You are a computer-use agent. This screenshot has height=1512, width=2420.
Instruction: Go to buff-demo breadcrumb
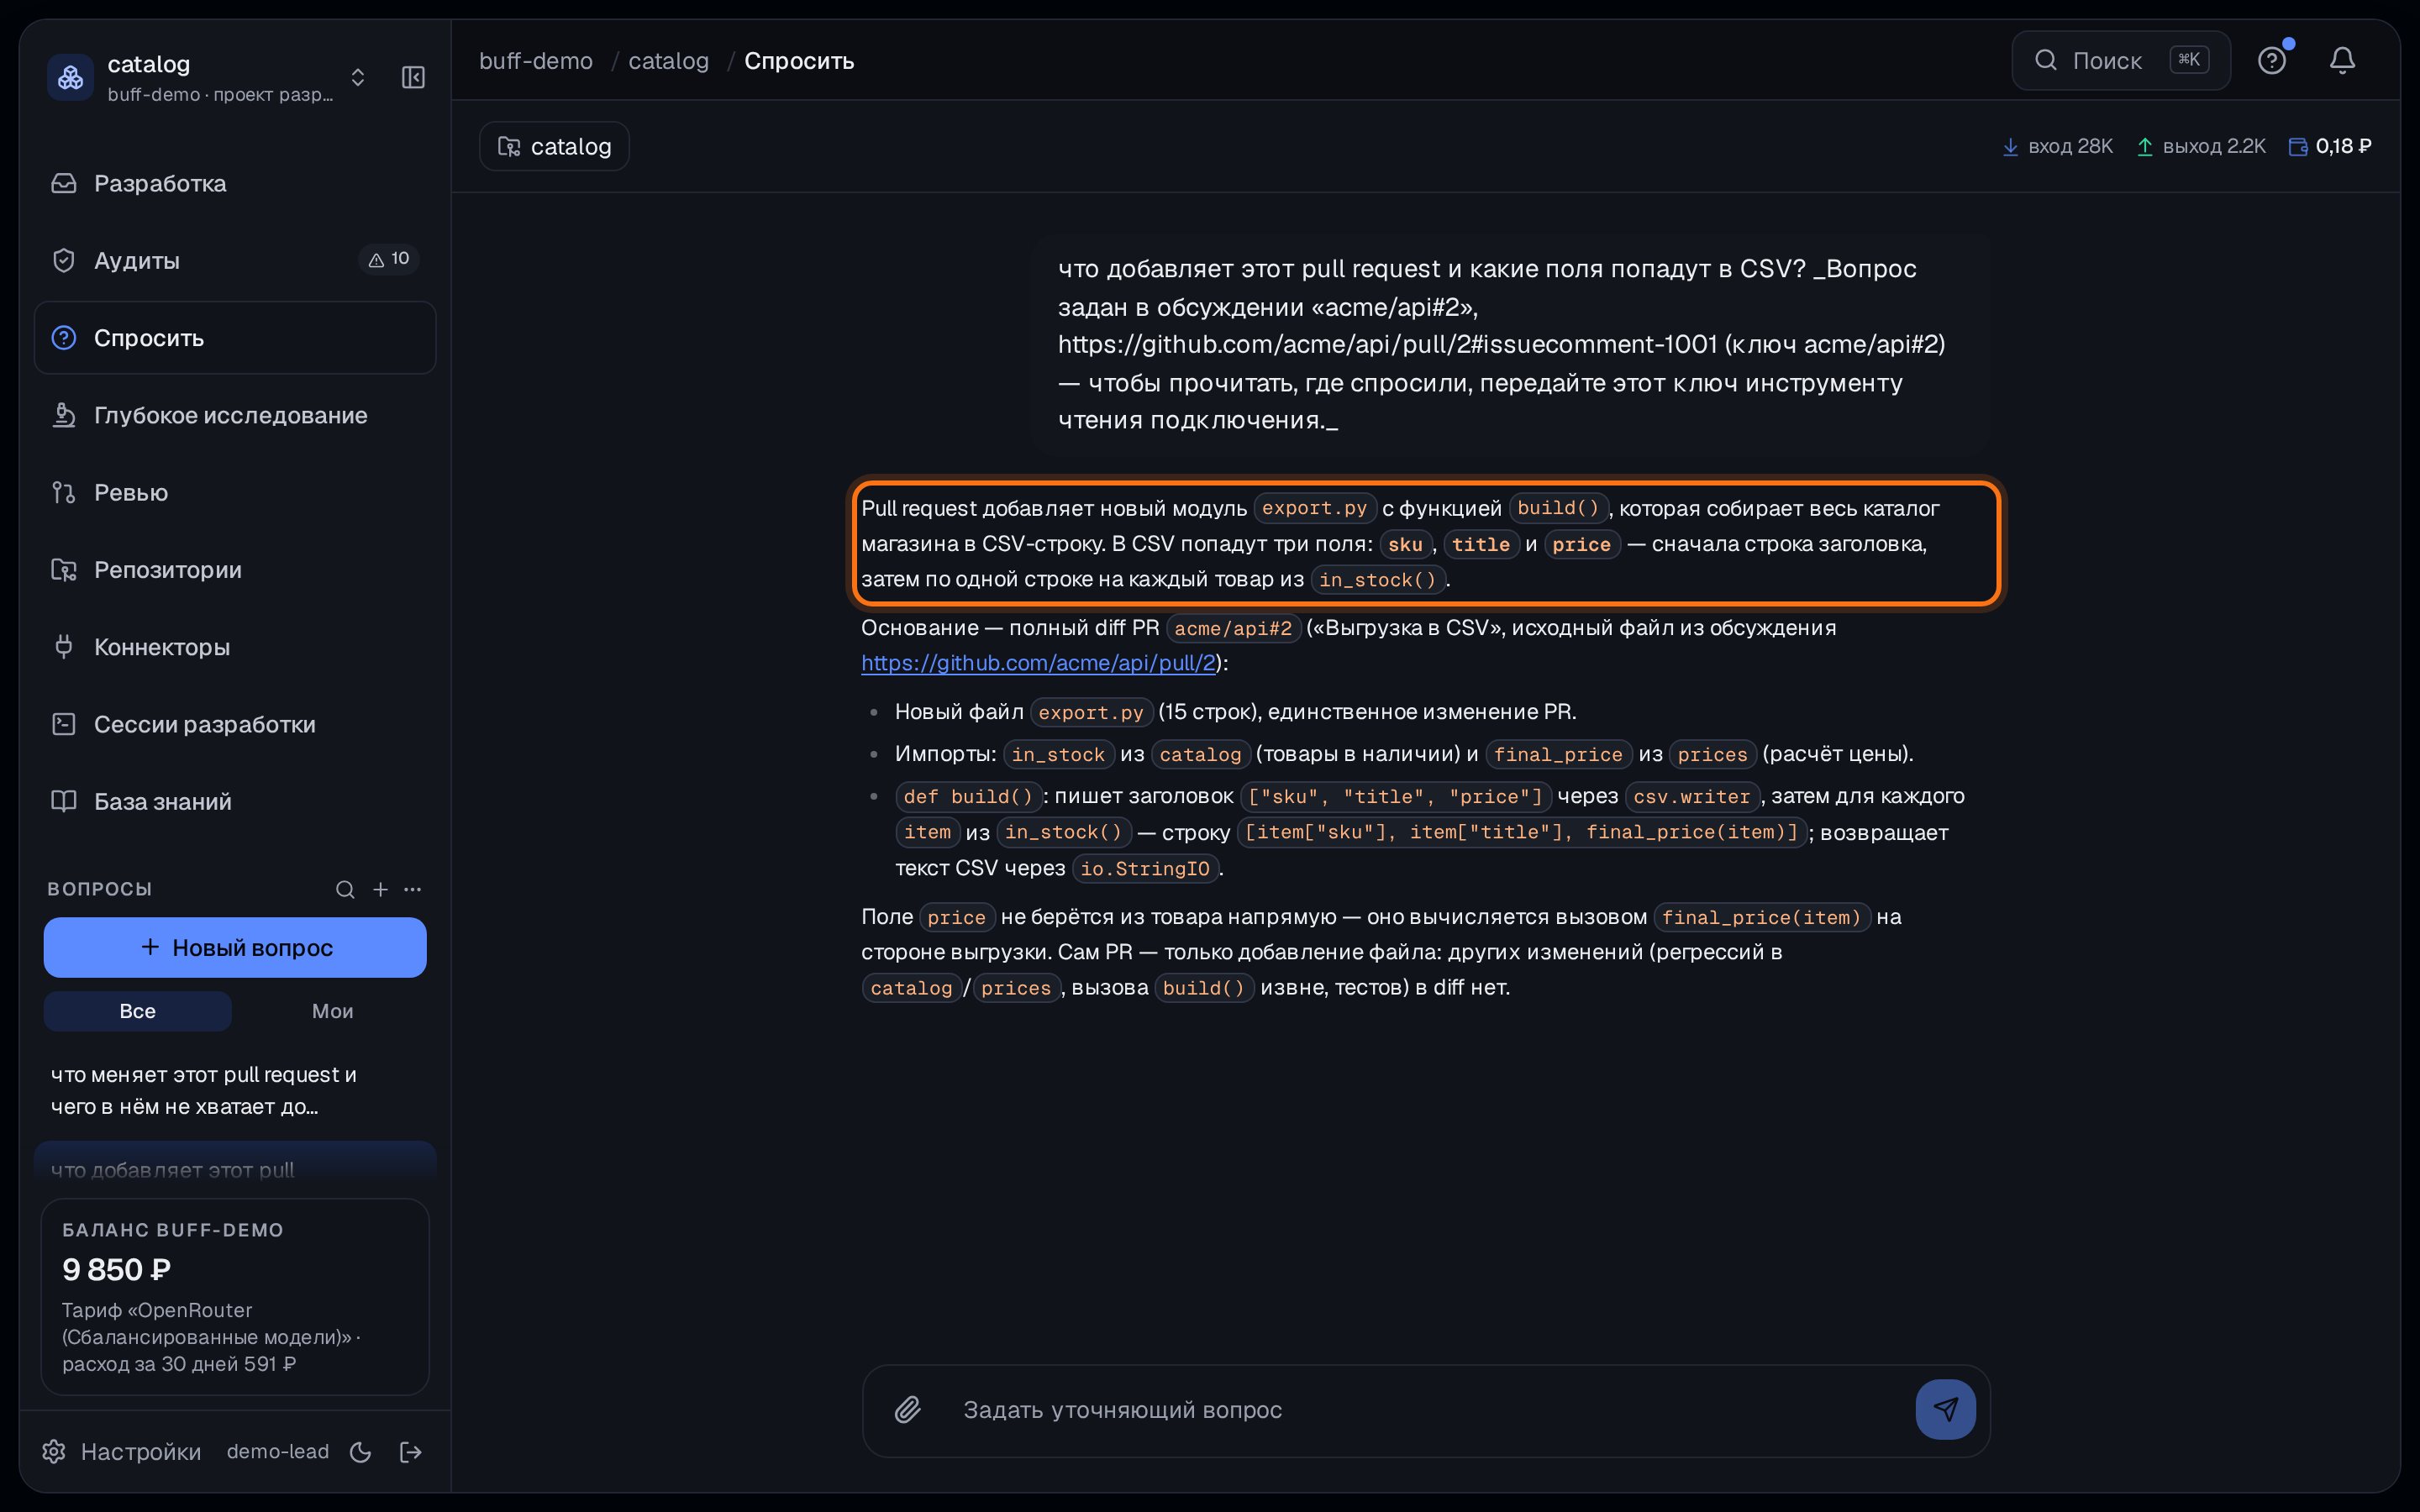tap(536, 61)
